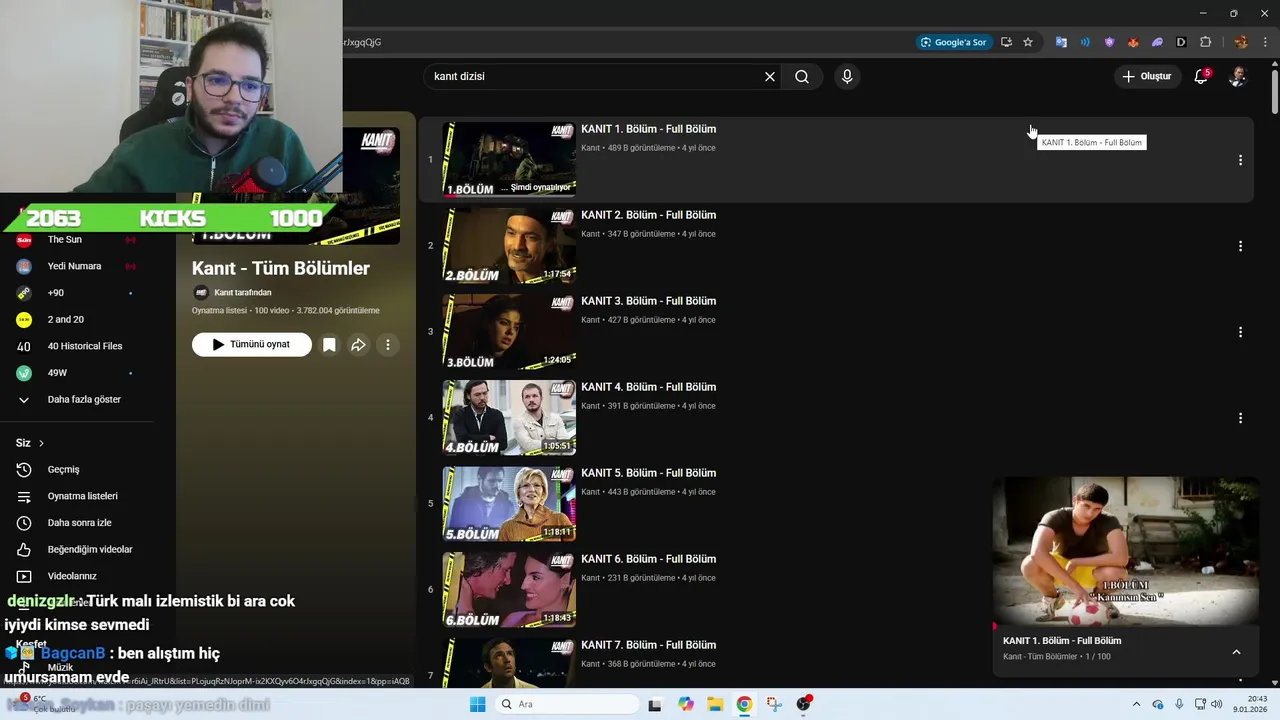Image resolution: width=1280 pixels, height=720 pixels.
Task: Open OBS Studio from the taskbar
Action: tap(804, 704)
